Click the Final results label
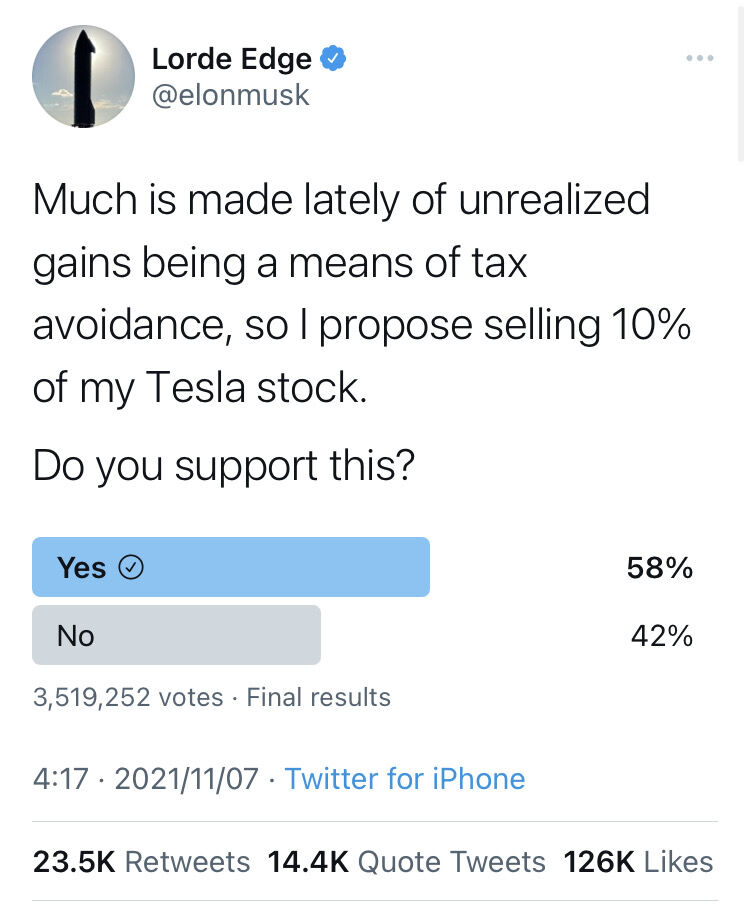This screenshot has width=750, height=905. click(318, 697)
